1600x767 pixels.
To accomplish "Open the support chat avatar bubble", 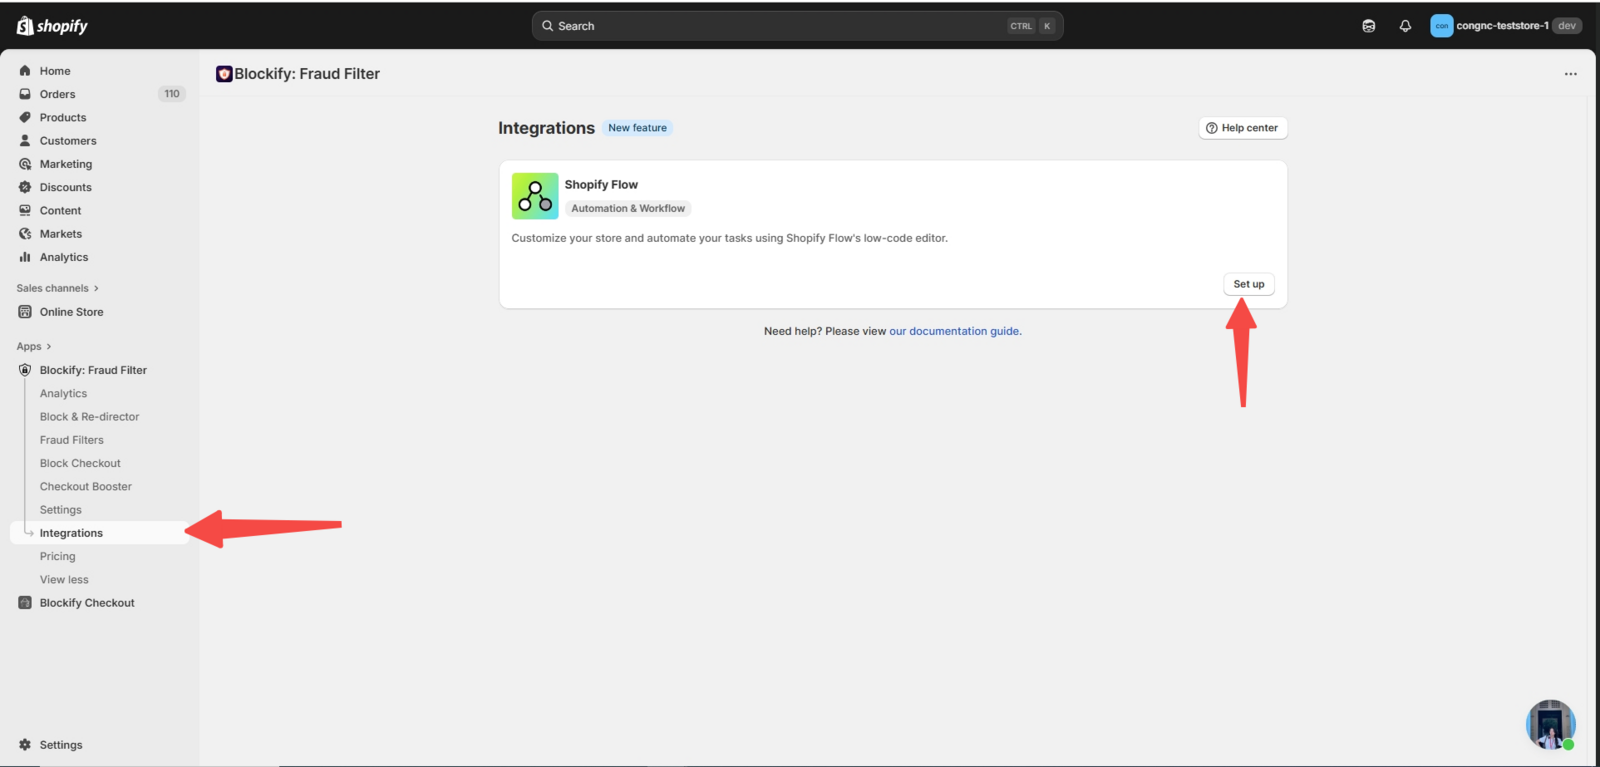I will click(x=1551, y=725).
